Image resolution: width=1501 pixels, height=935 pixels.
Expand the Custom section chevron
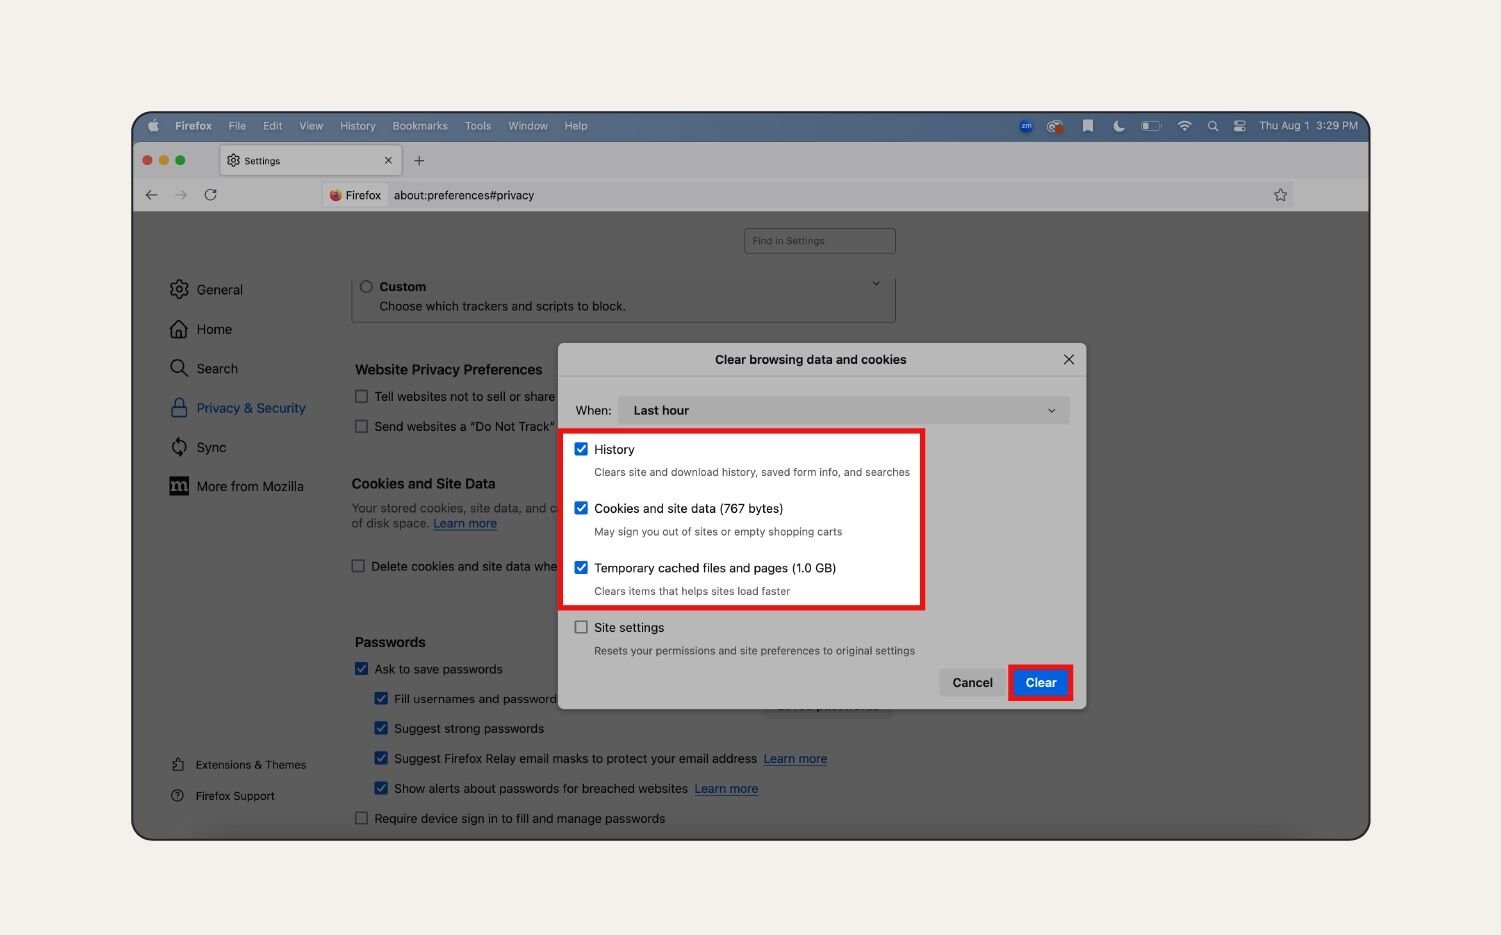click(x=876, y=284)
